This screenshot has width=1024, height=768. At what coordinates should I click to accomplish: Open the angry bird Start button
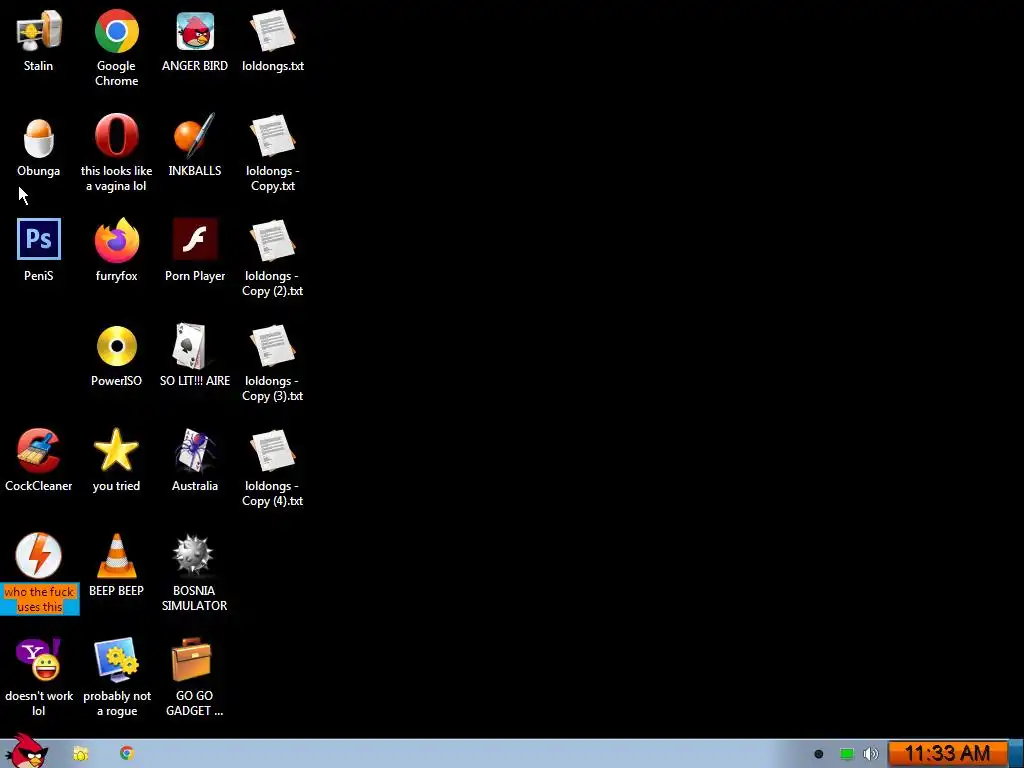(26, 751)
